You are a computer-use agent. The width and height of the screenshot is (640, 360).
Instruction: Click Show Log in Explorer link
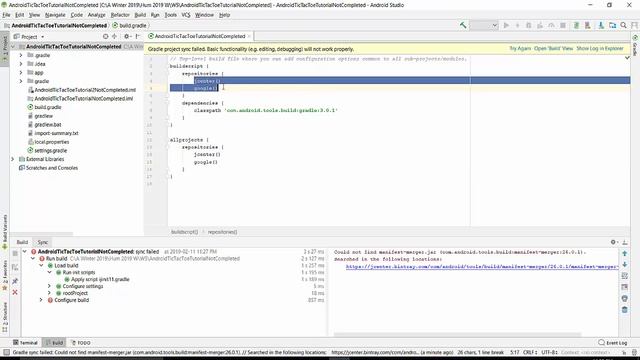pyautogui.click(x=600, y=49)
